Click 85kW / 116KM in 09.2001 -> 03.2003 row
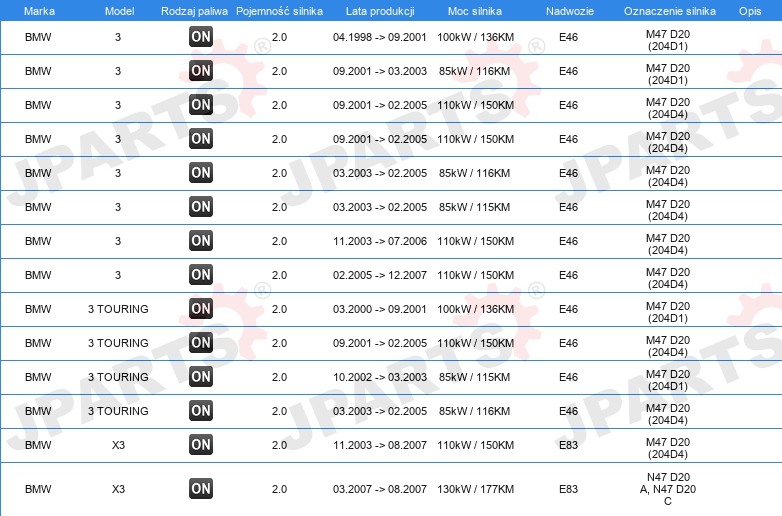 point(474,71)
